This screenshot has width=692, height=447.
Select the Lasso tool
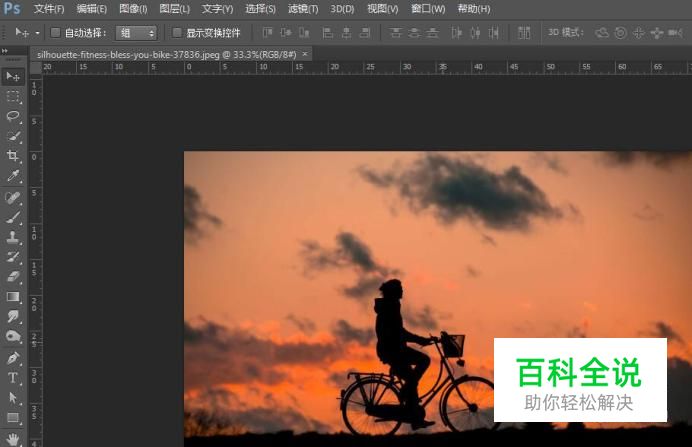point(13,116)
